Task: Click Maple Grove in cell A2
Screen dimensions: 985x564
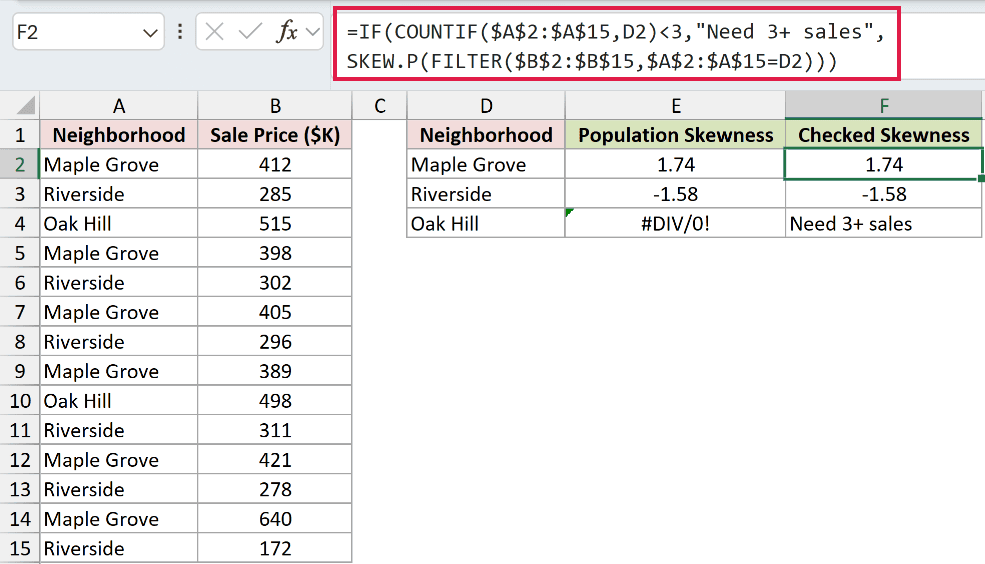Action: pyautogui.click(x=119, y=165)
